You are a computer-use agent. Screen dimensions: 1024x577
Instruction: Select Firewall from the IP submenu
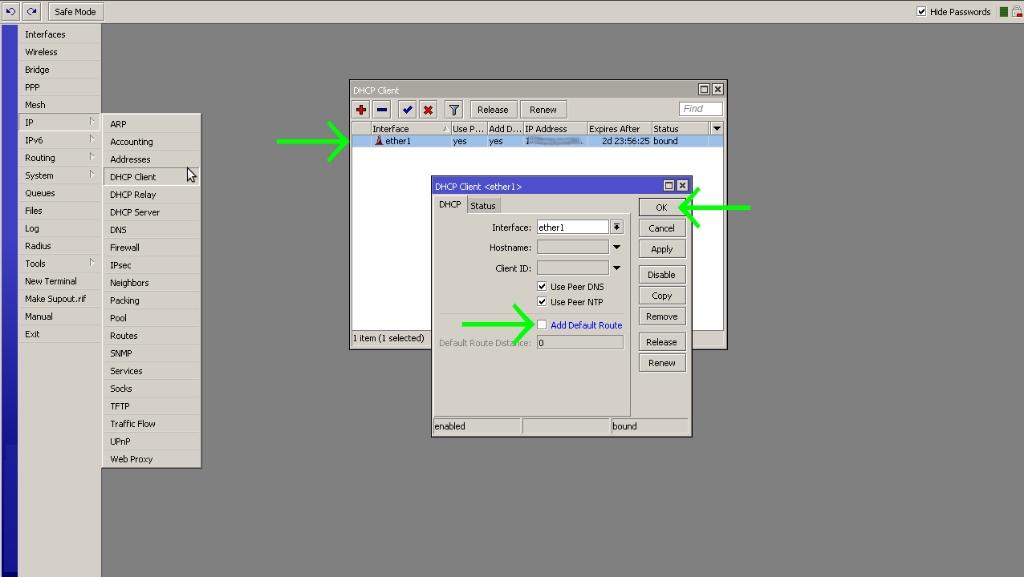point(125,247)
